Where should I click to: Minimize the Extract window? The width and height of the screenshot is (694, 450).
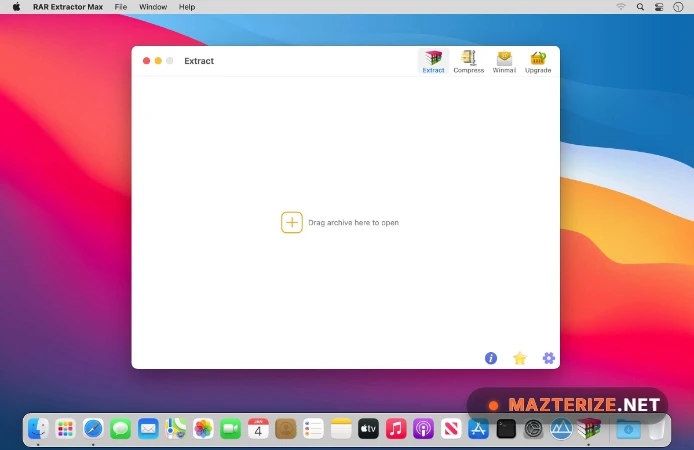158,61
